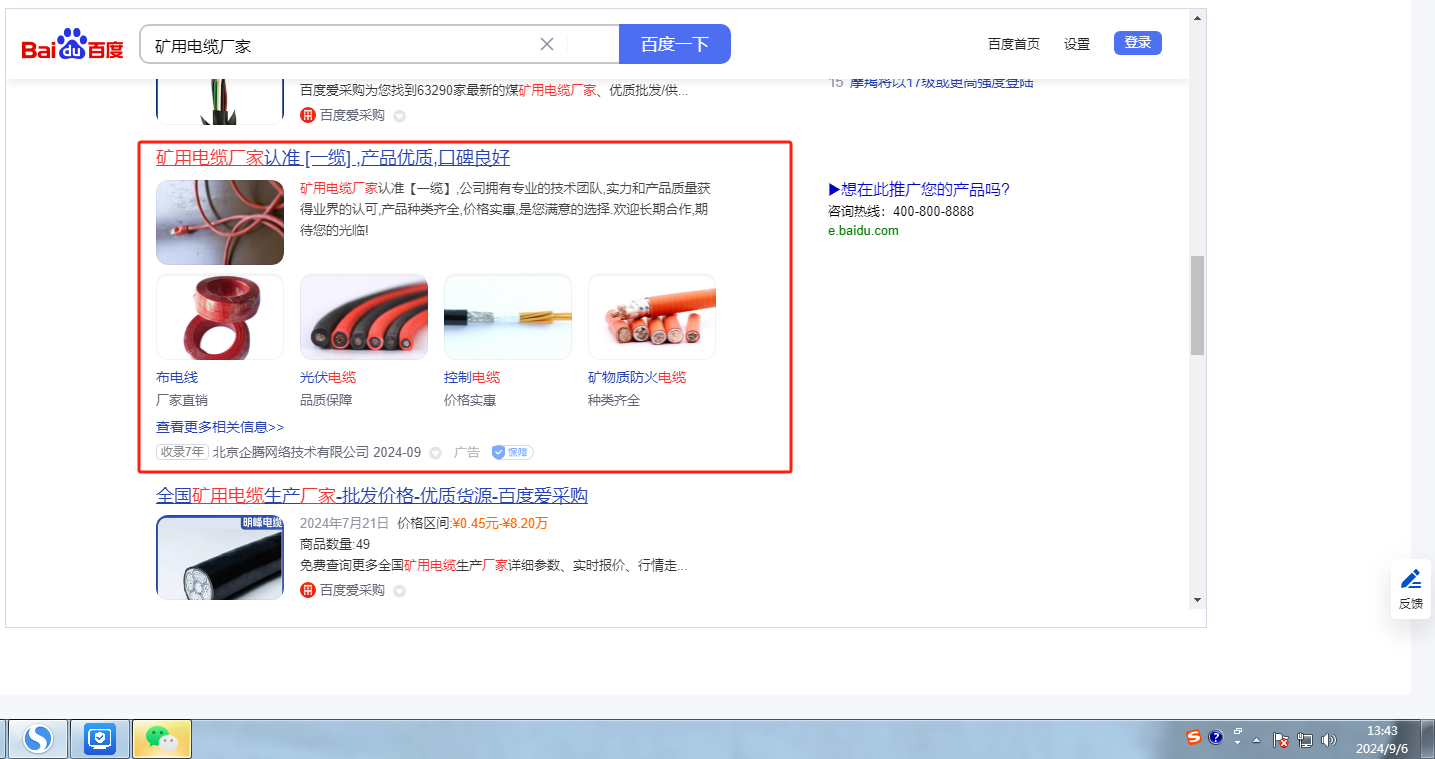This screenshot has width=1435, height=759.
Task: Click the 价格实惠 caption
Action: (470, 401)
